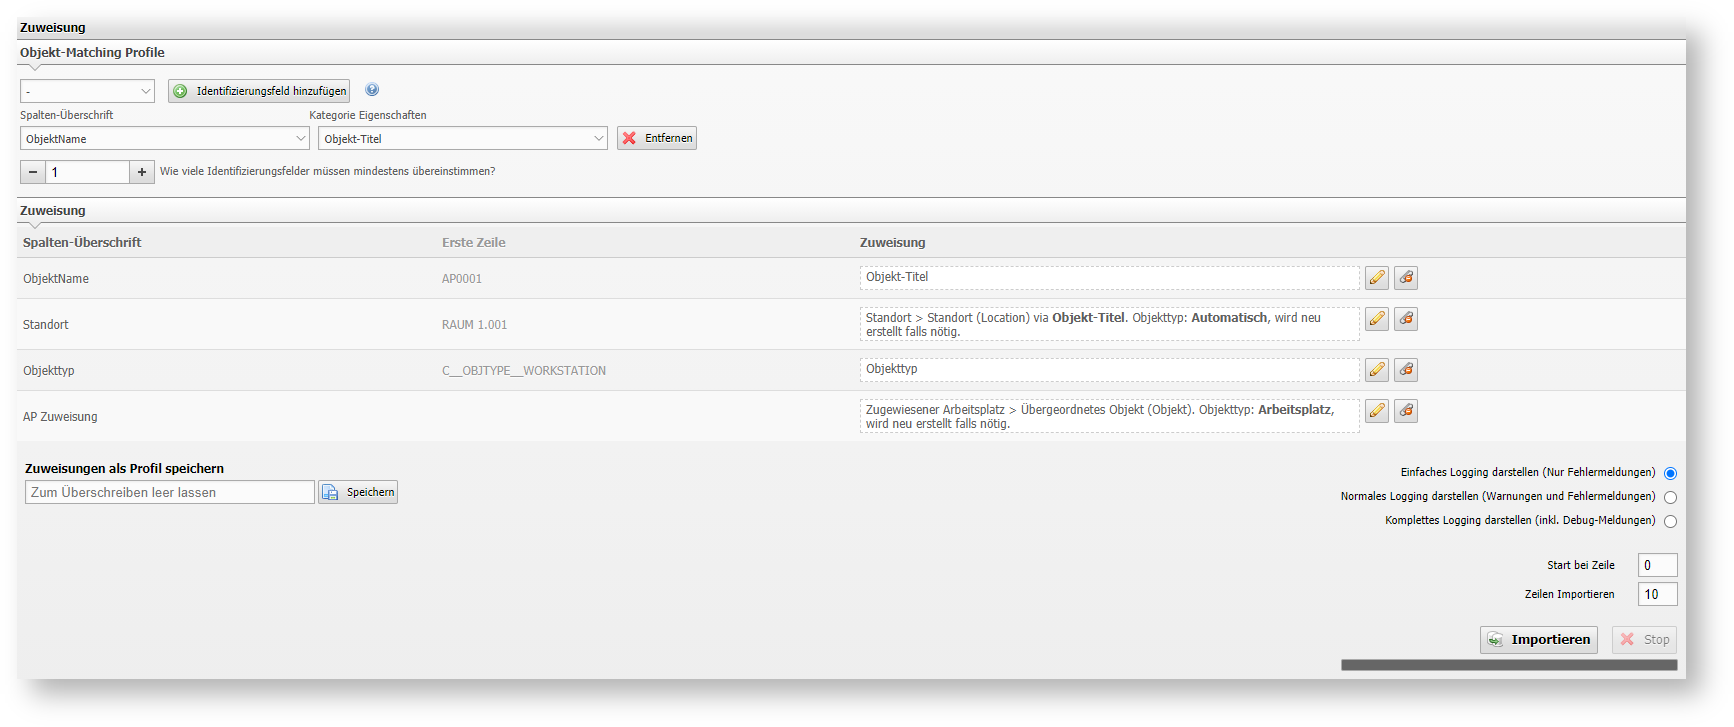Edit the AP Zuweisung row with pencil
The image size is (1734, 727).
[x=1377, y=411]
